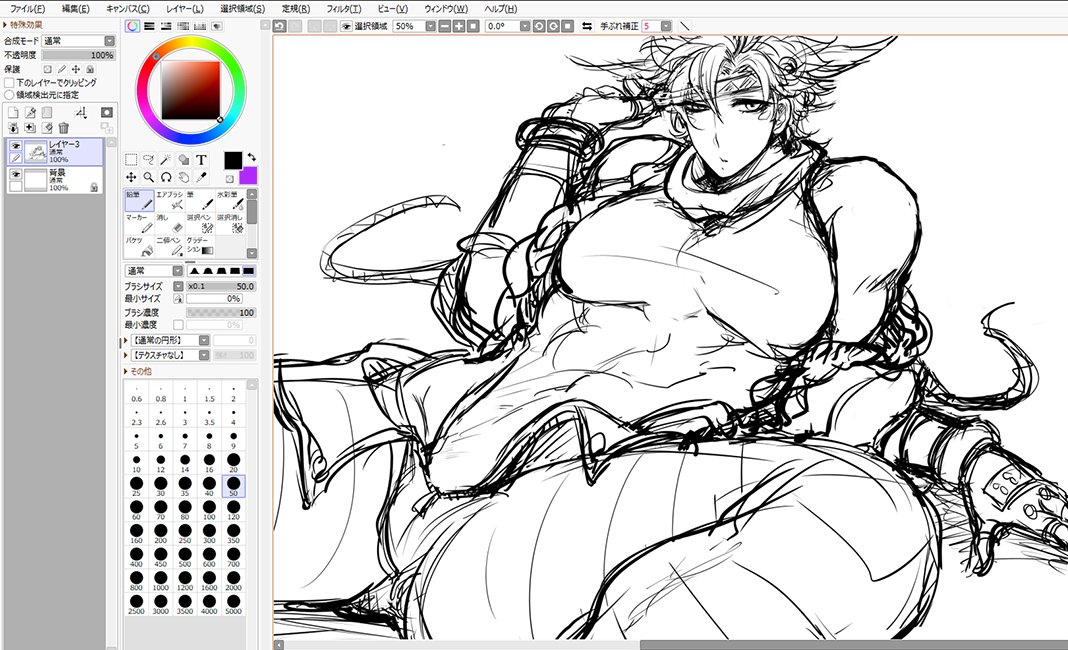Click the zoom in plus button
The image size is (1068, 650).
coord(458,26)
